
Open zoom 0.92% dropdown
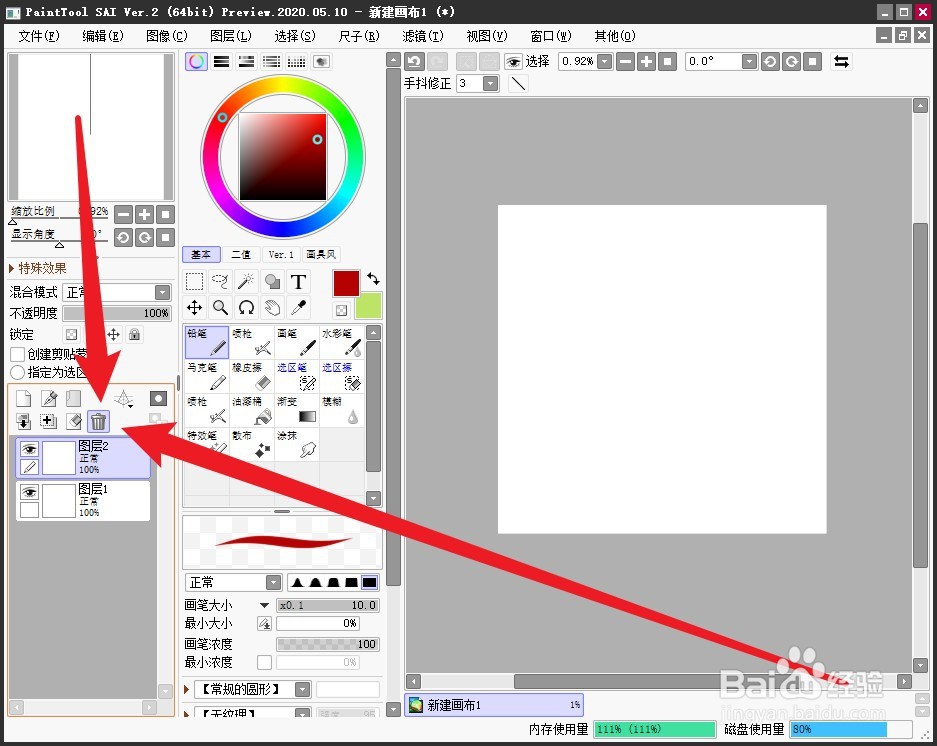[605, 62]
